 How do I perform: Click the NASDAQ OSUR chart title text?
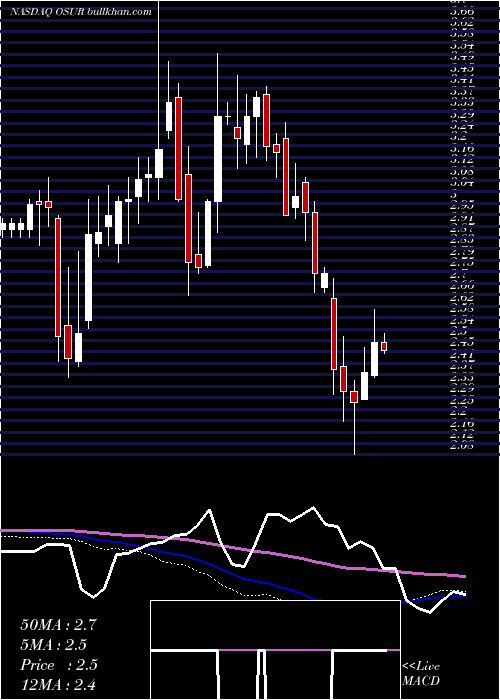[x=81, y=12]
